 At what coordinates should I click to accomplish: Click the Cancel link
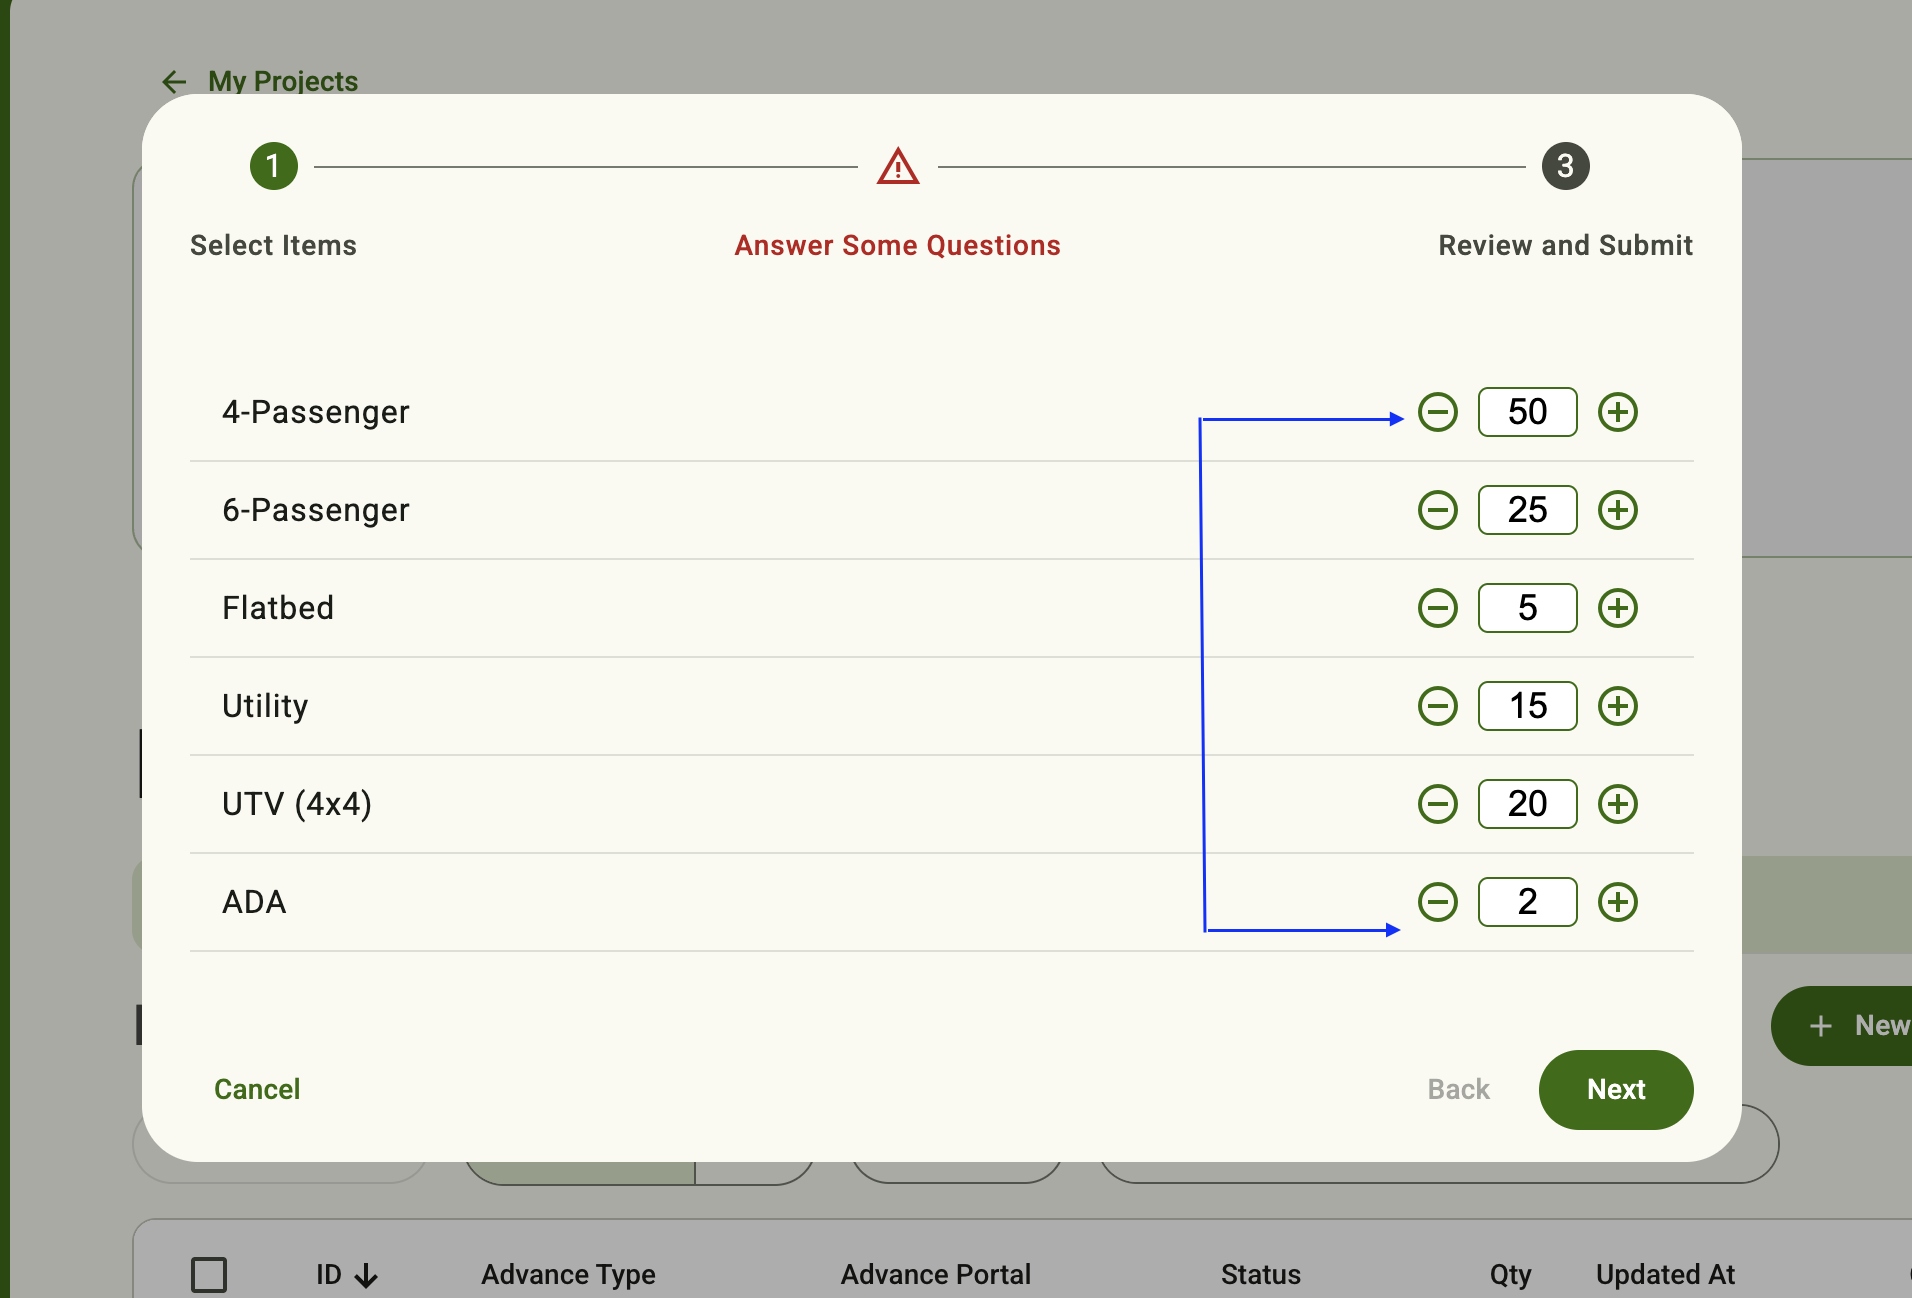click(257, 1090)
